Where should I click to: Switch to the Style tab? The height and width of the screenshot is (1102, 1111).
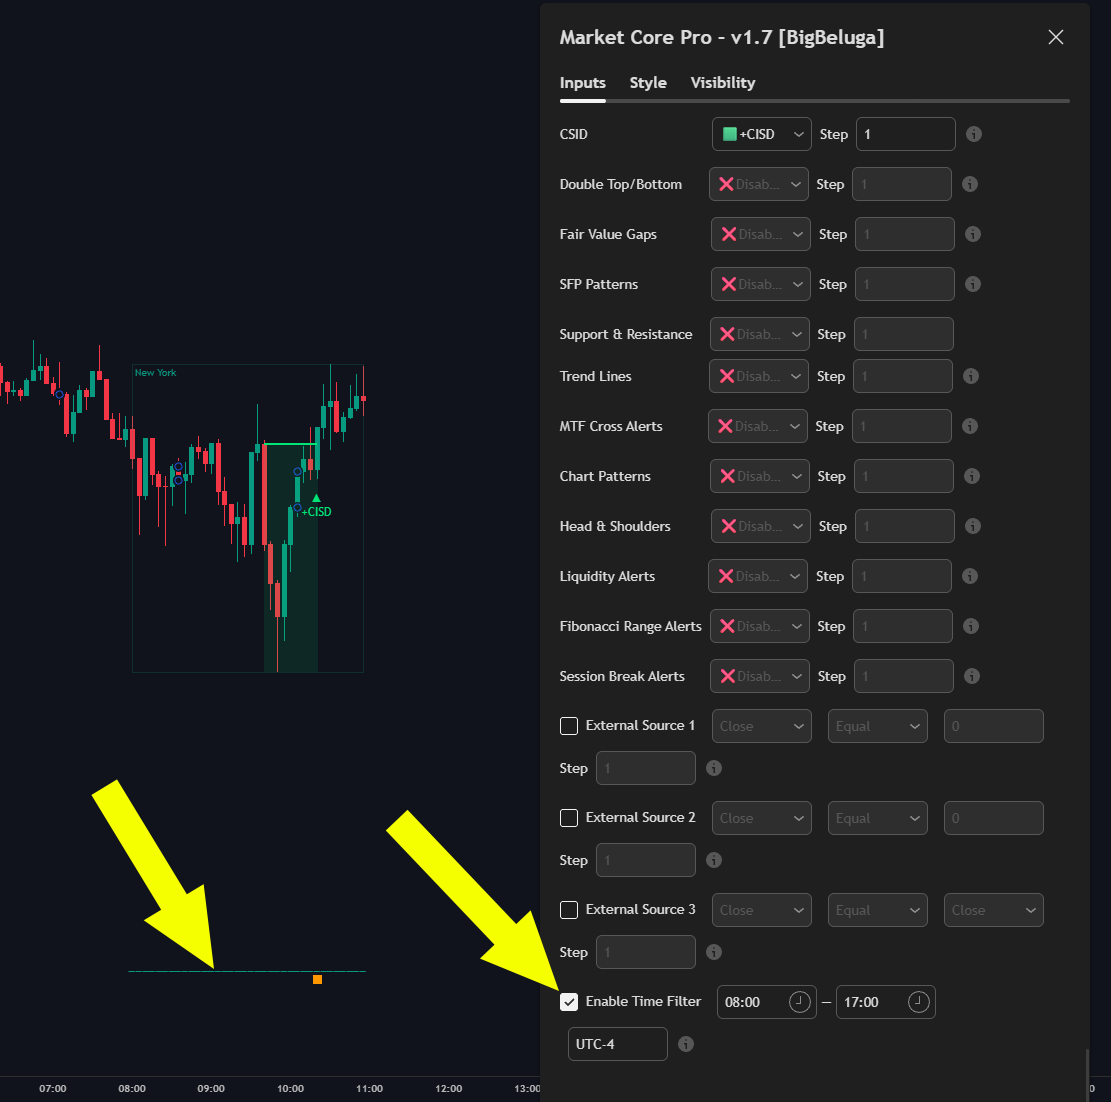pyautogui.click(x=648, y=83)
